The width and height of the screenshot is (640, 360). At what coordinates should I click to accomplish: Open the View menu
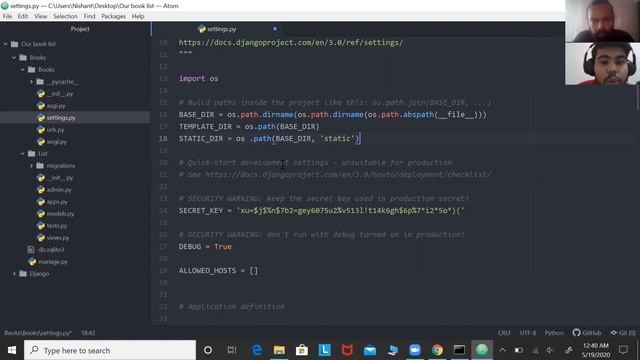(40, 16)
